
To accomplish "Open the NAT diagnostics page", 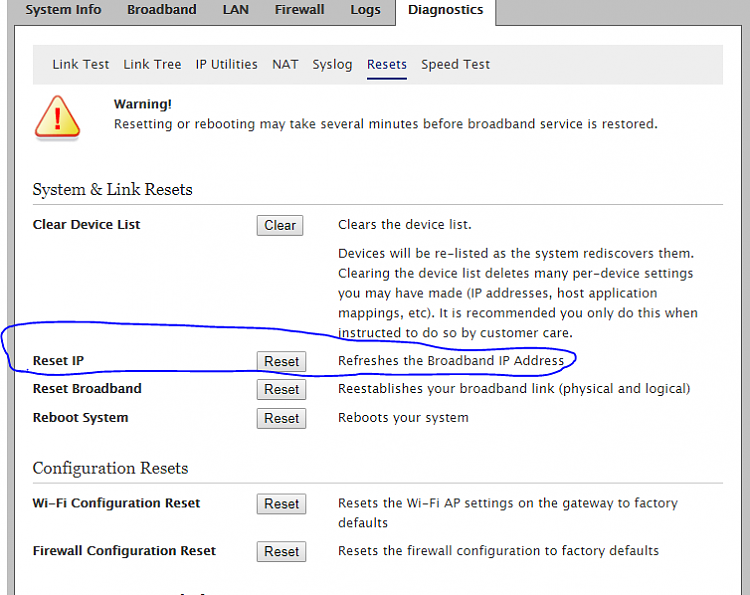I will 285,65.
